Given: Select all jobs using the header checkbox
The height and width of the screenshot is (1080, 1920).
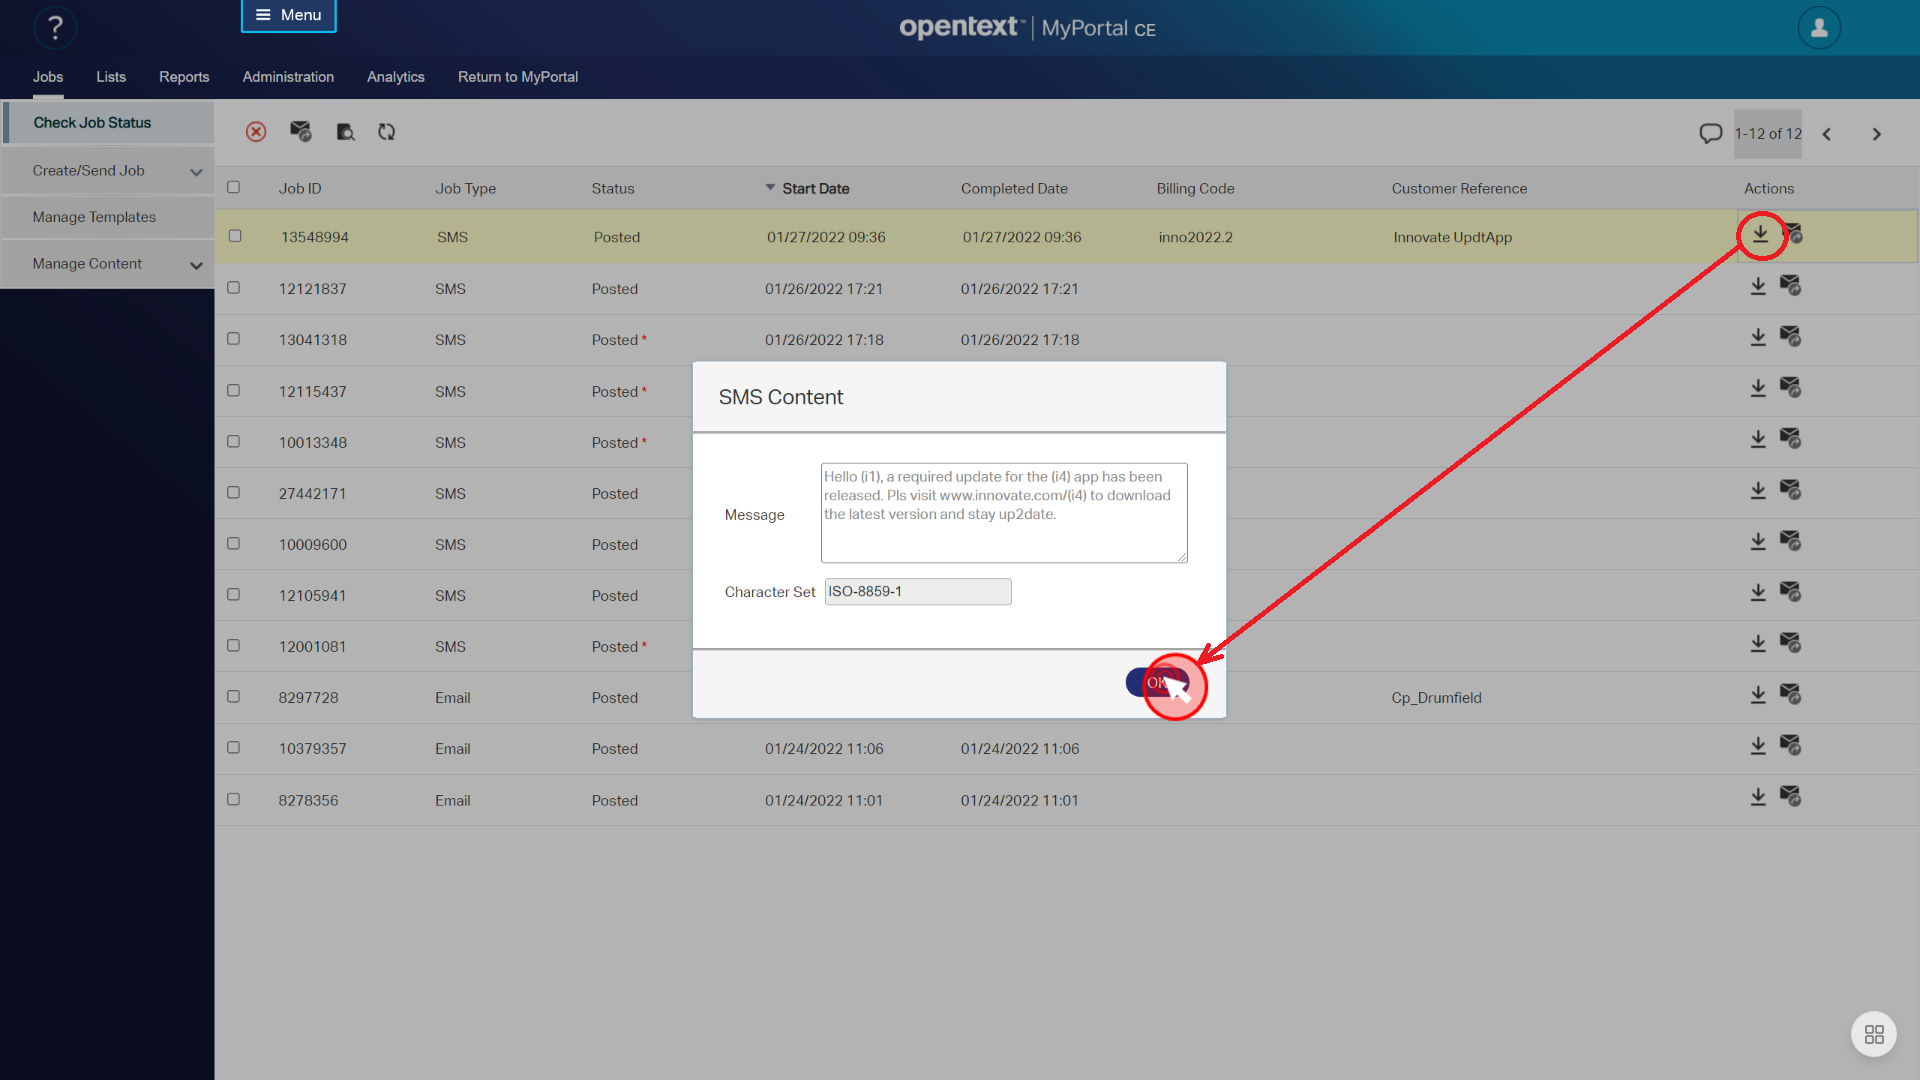Looking at the screenshot, I should [x=233, y=187].
